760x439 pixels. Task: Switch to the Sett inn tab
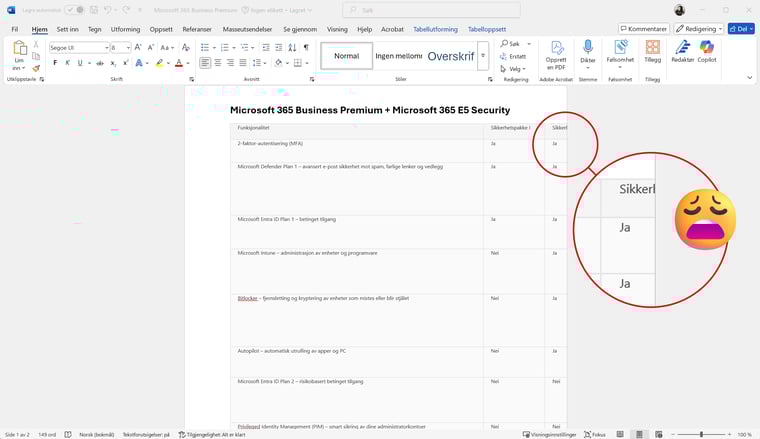(67, 29)
